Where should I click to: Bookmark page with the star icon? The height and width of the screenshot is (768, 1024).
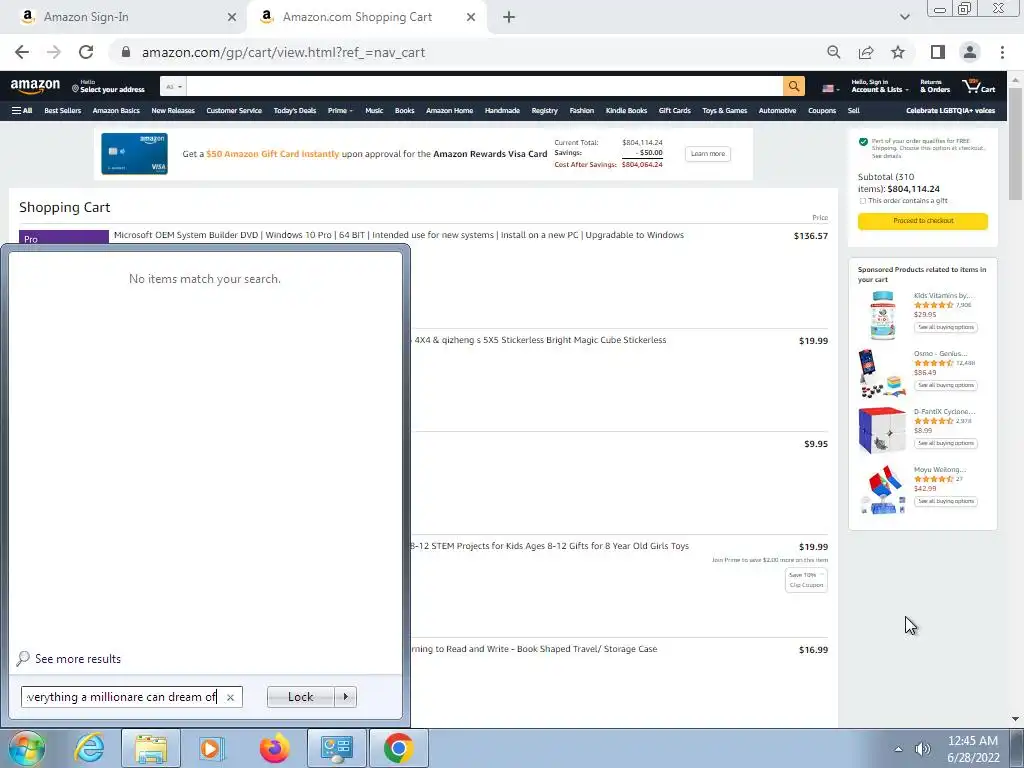(x=898, y=52)
